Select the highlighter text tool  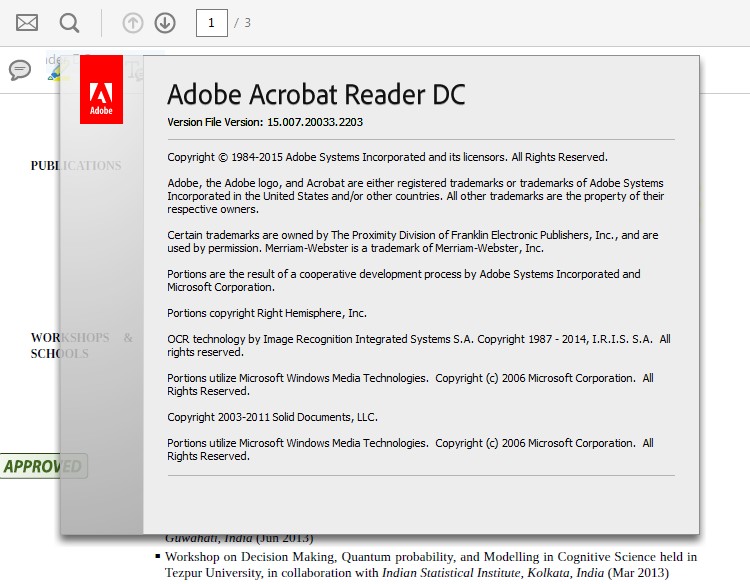(57, 71)
